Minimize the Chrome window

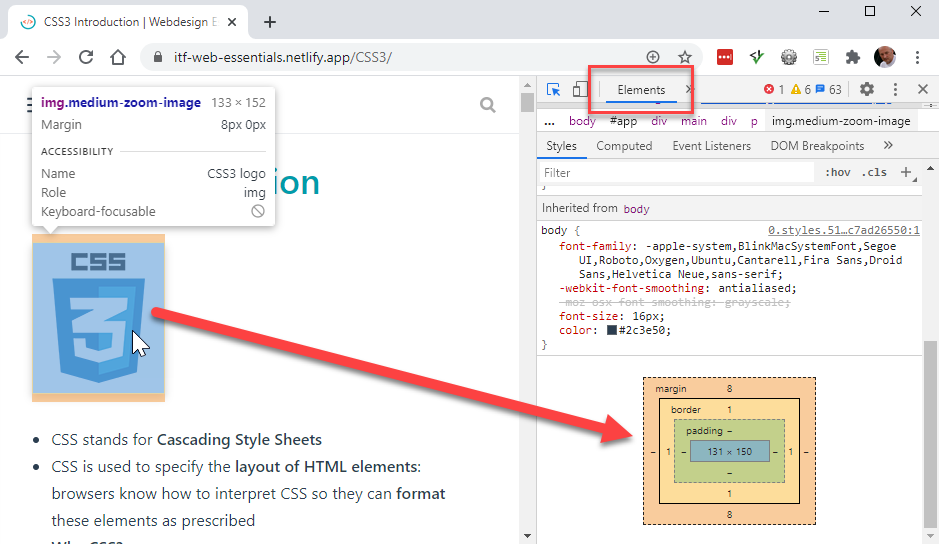click(824, 11)
